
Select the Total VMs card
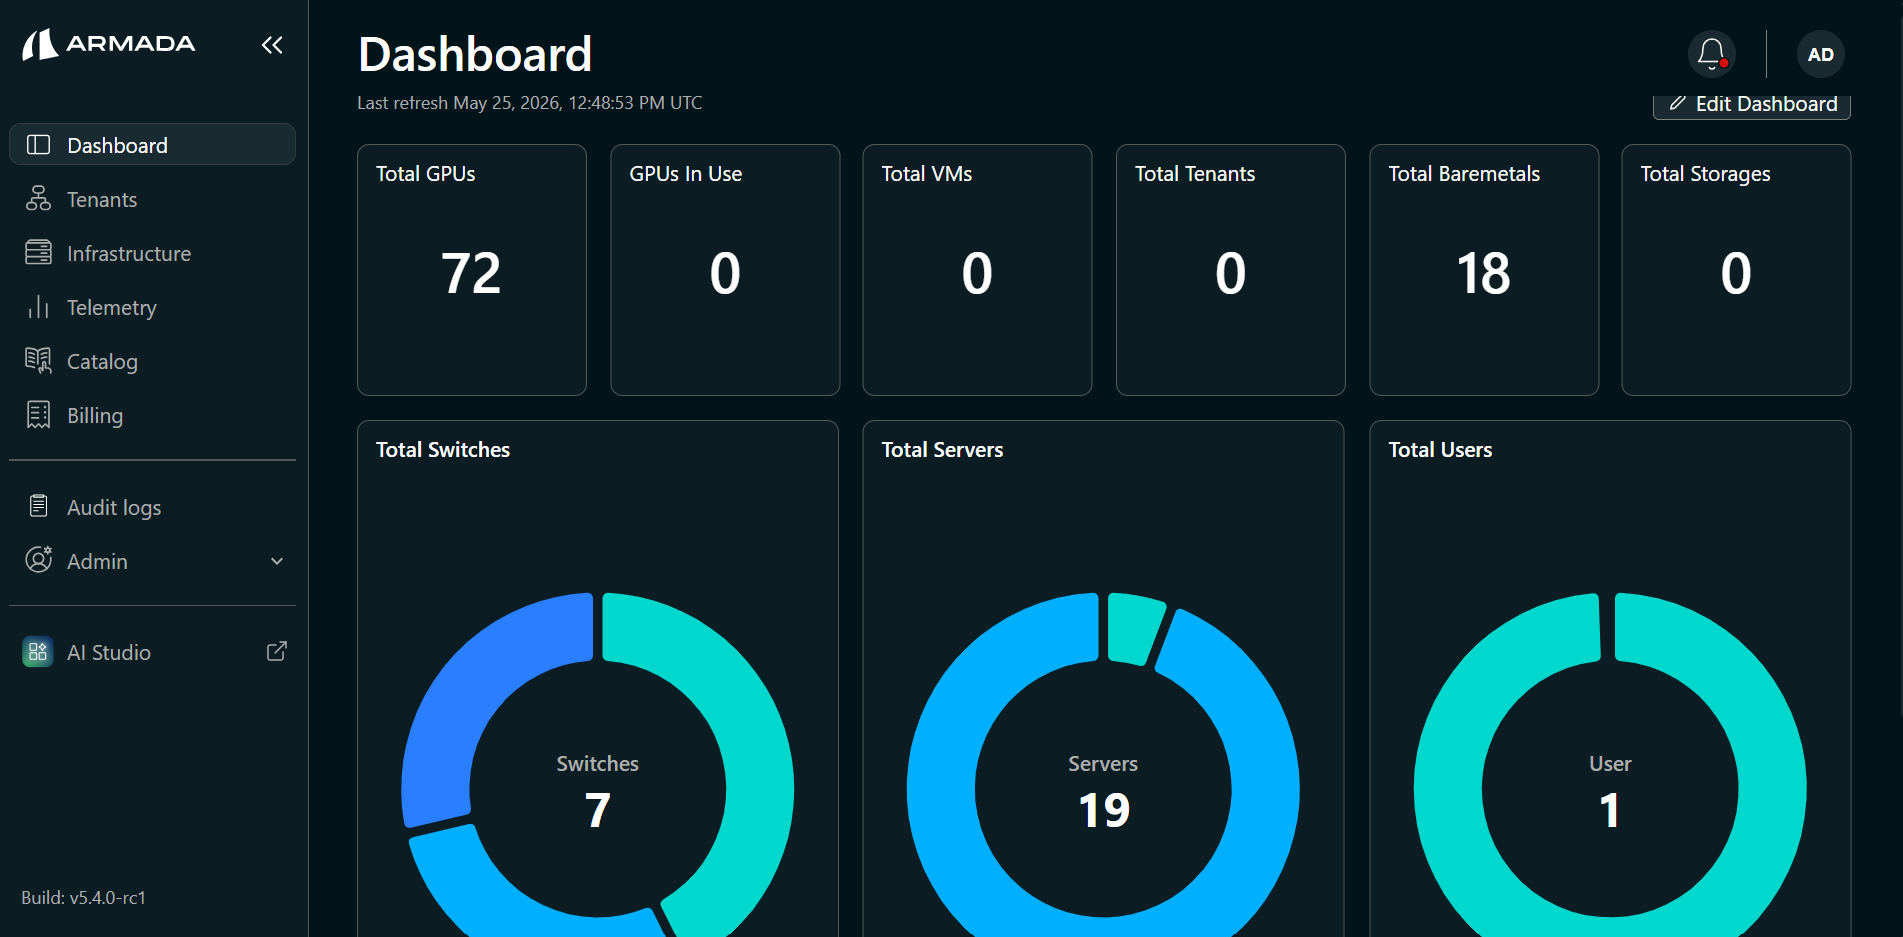977,270
